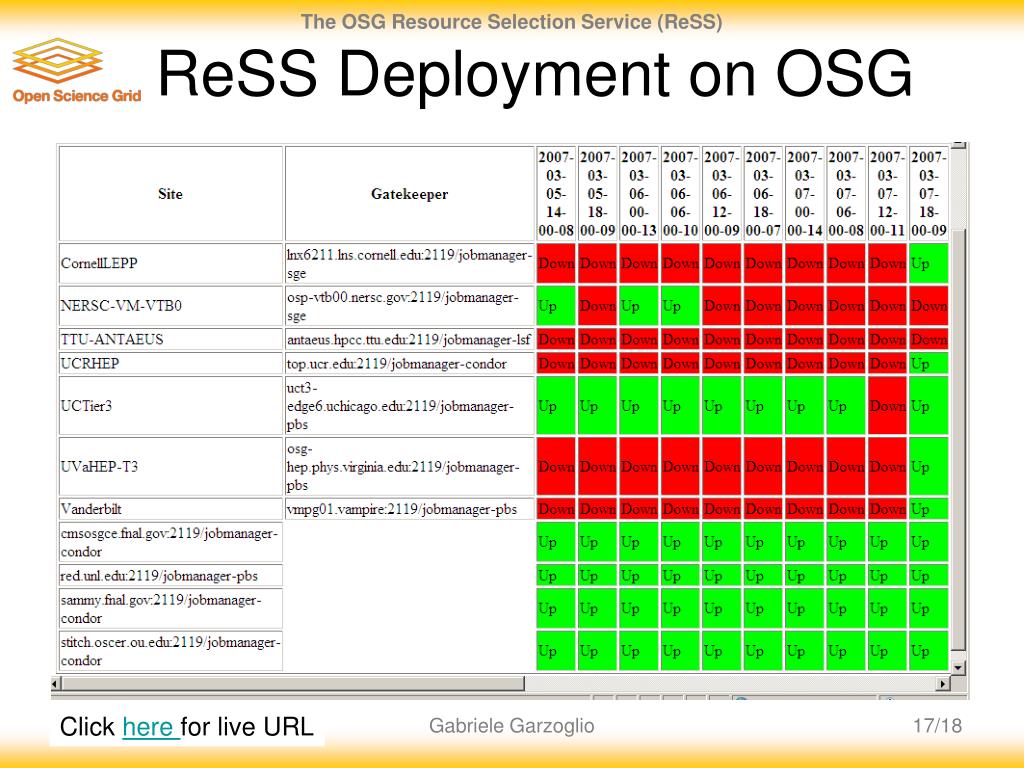
Task: Click the slide title ReSS Deployment on OSG
Action: pos(535,74)
